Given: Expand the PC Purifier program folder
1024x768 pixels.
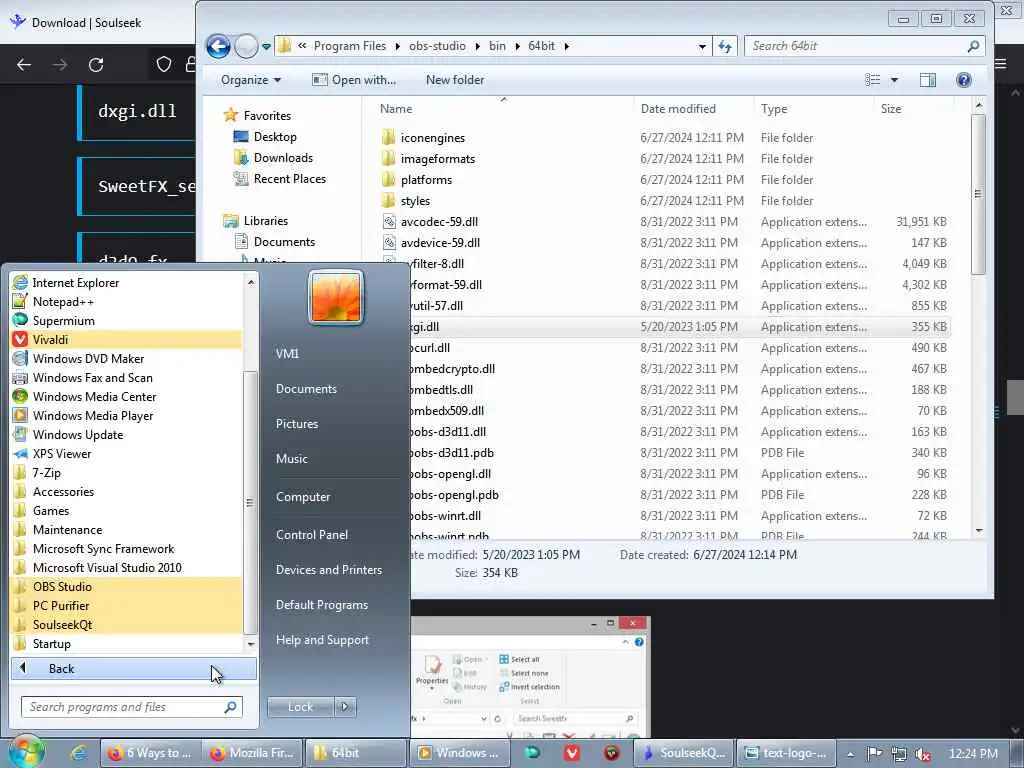Looking at the screenshot, I should coord(127,605).
